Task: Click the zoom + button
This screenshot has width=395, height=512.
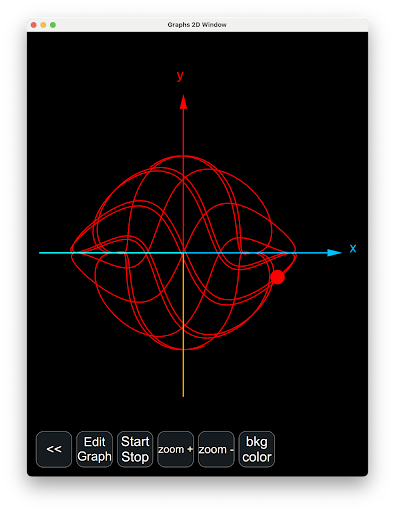Action: (x=175, y=449)
